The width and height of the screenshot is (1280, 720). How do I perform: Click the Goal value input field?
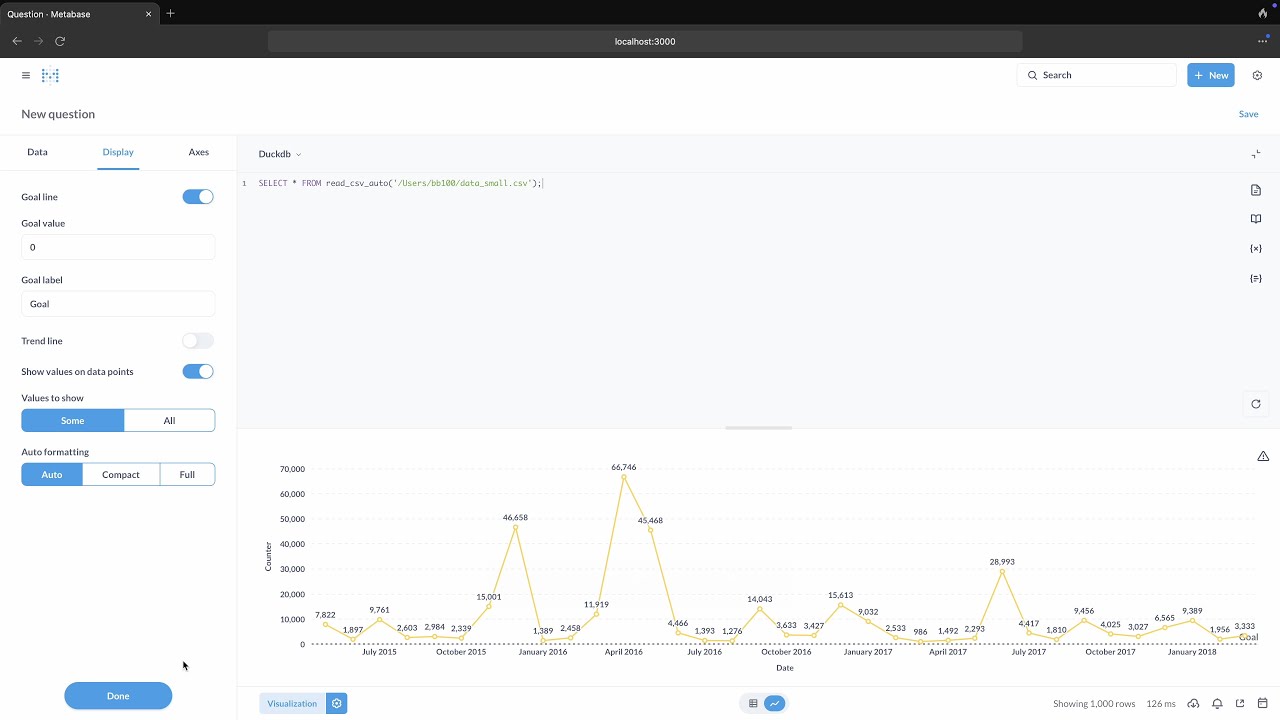pos(118,247)
